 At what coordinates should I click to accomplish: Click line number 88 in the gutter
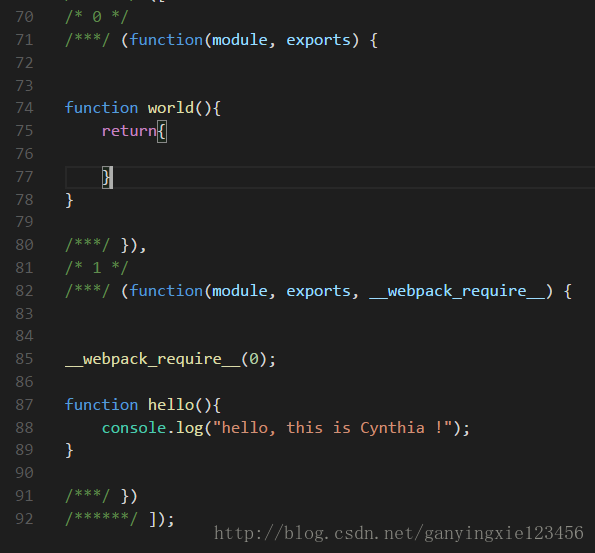24,428
